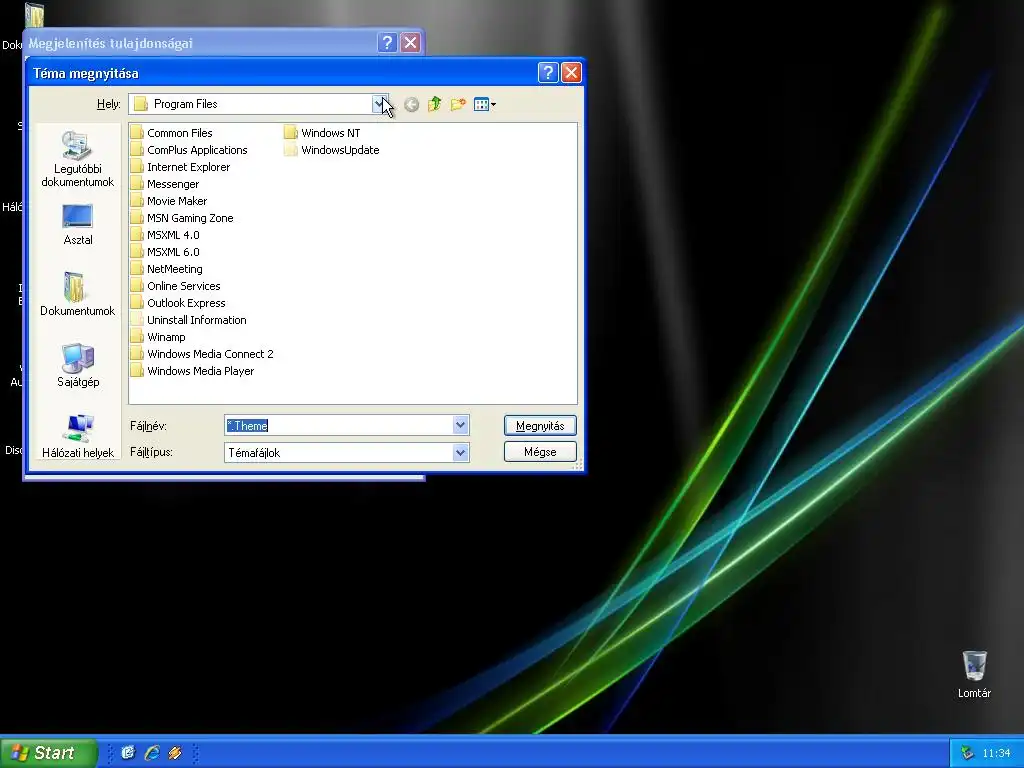
Task: Select the Internet Explorer folder
Action: [181, 167]
